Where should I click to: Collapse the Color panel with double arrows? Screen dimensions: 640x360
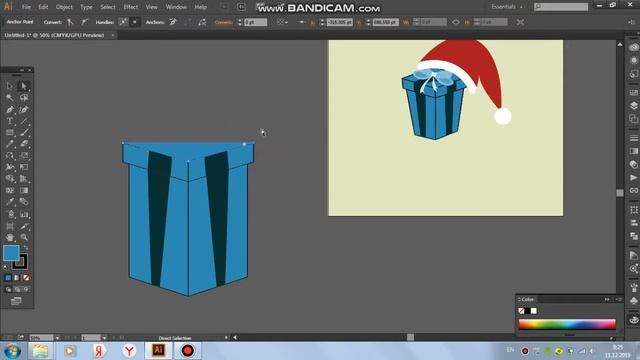click(x=607, y=300)
